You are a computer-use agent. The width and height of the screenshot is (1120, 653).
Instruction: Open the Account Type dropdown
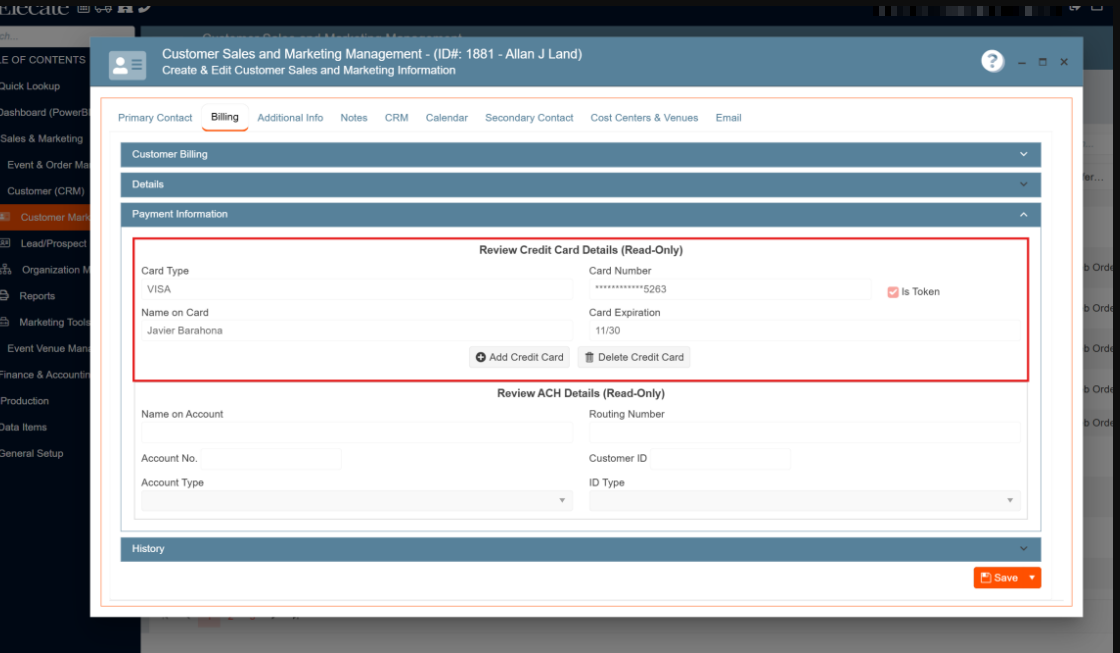(357, 500)
